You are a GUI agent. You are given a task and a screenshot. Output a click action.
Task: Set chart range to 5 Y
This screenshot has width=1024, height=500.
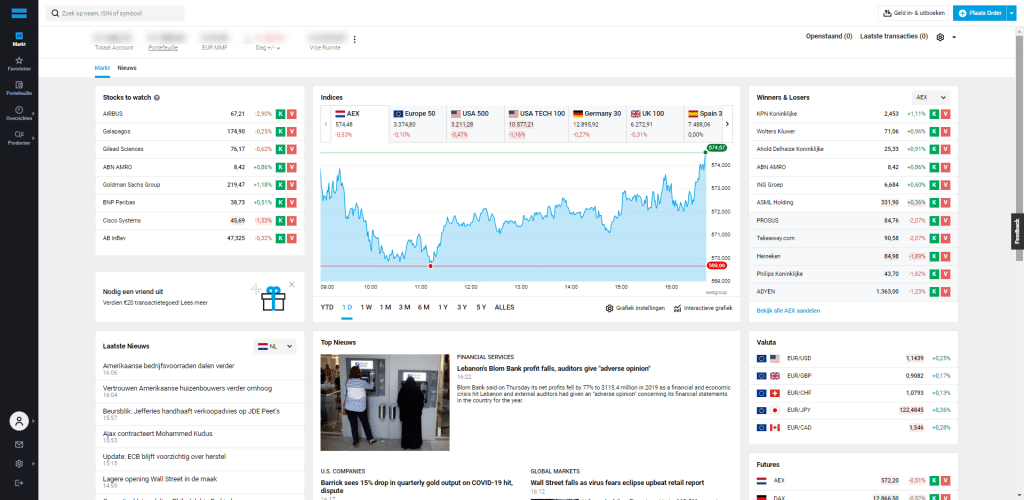(x=481, y=307)
